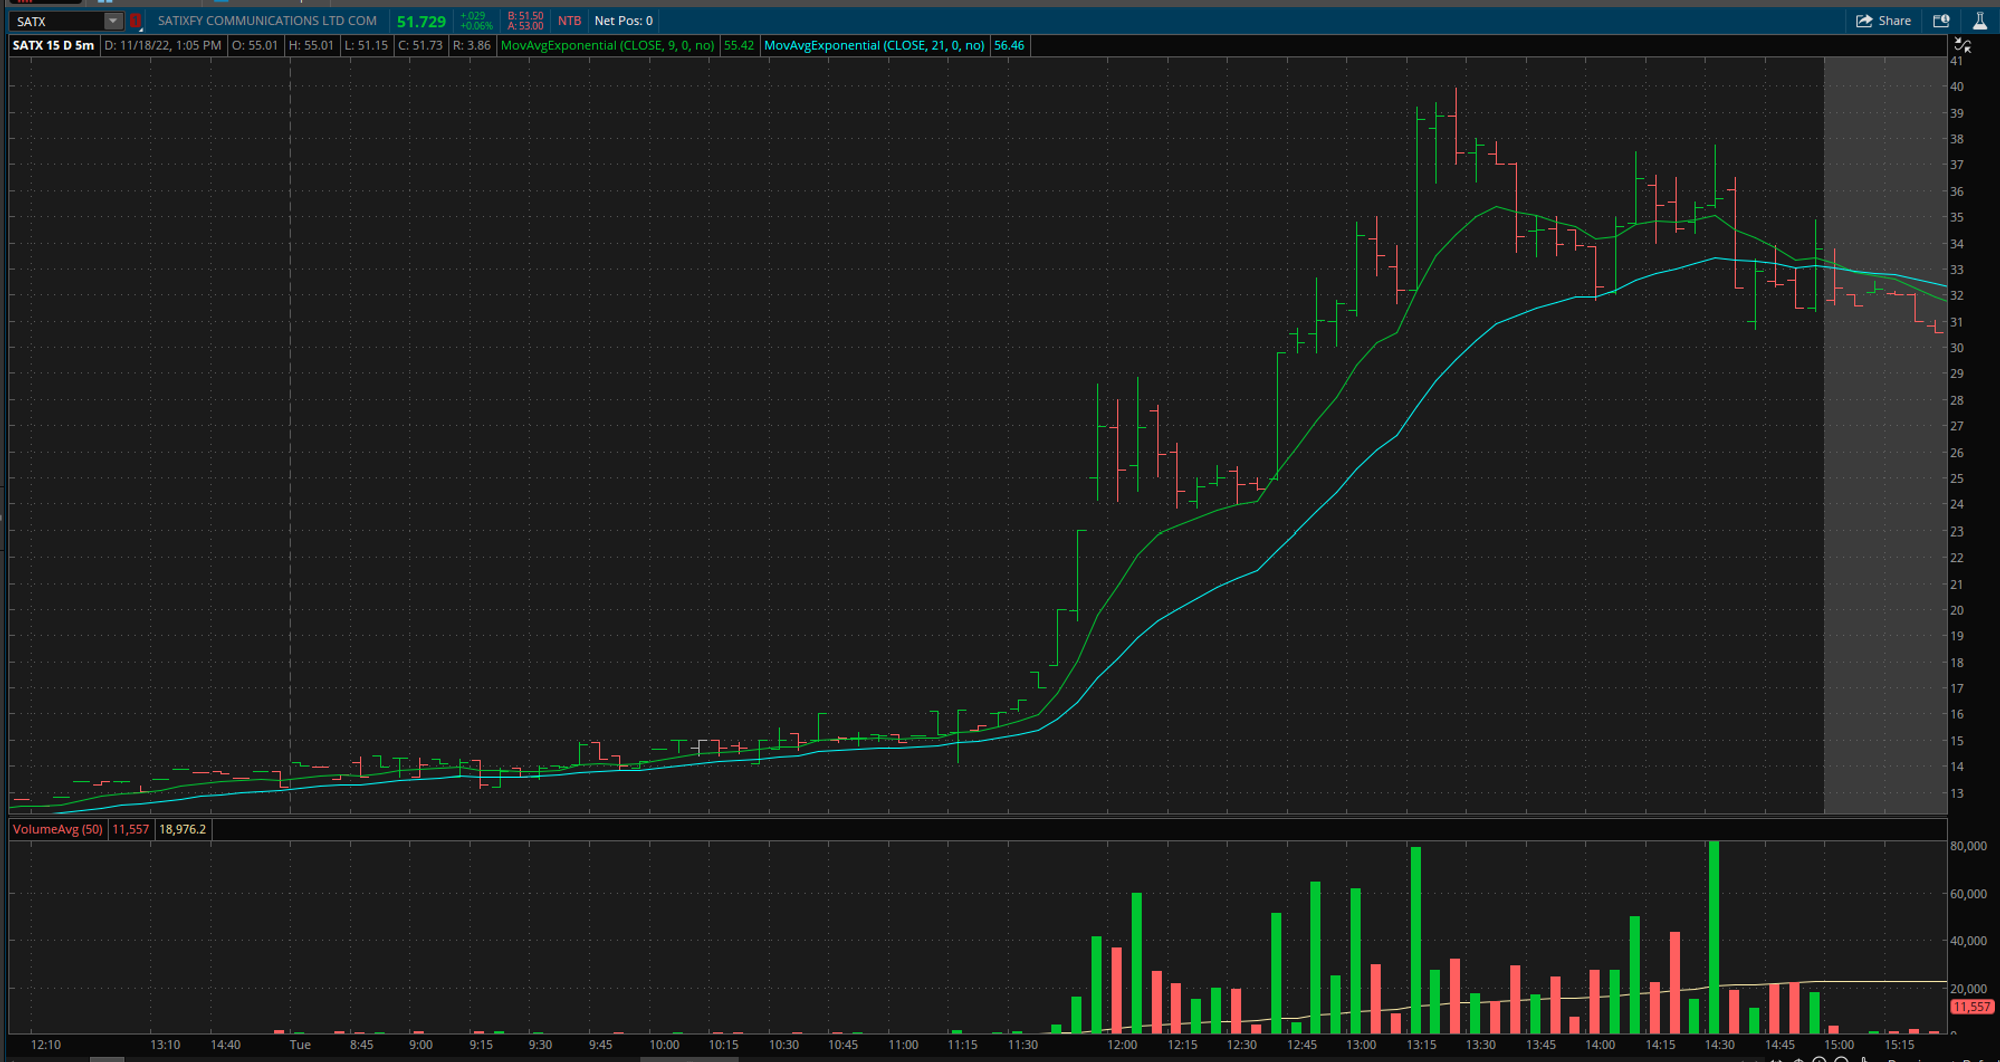The image size is (2000, 1062).
Task: Select the MovAvgExponential (CLOSE, 21, 0, no) study
Action: click(x=874, y=45)
